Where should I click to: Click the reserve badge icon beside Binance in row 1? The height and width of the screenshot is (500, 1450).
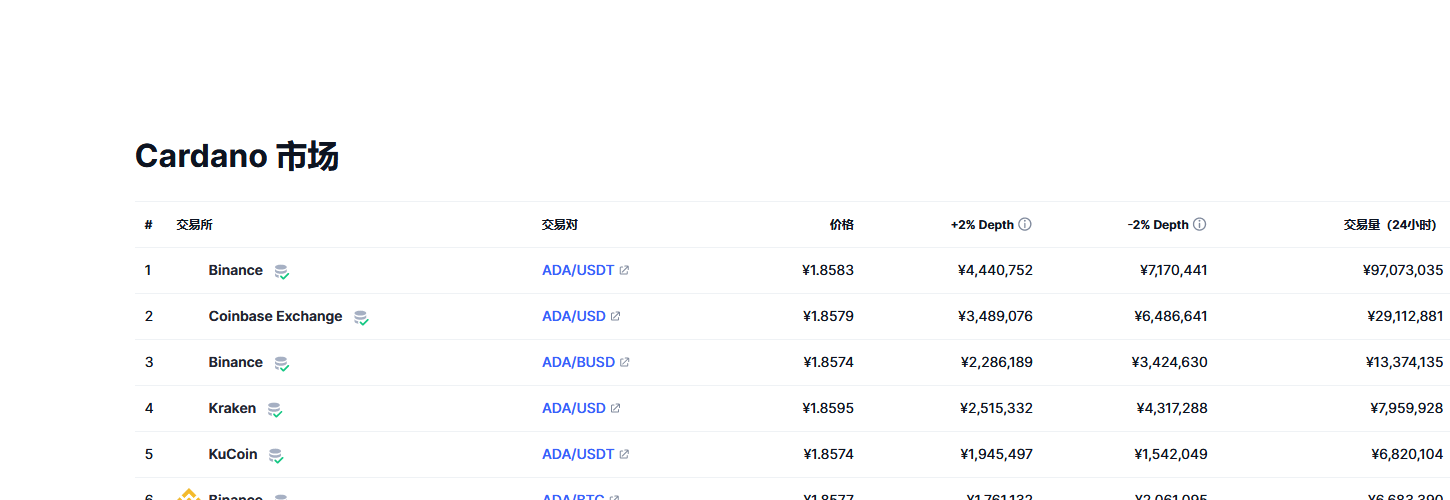pyautogui.click(x=282, y=272)
